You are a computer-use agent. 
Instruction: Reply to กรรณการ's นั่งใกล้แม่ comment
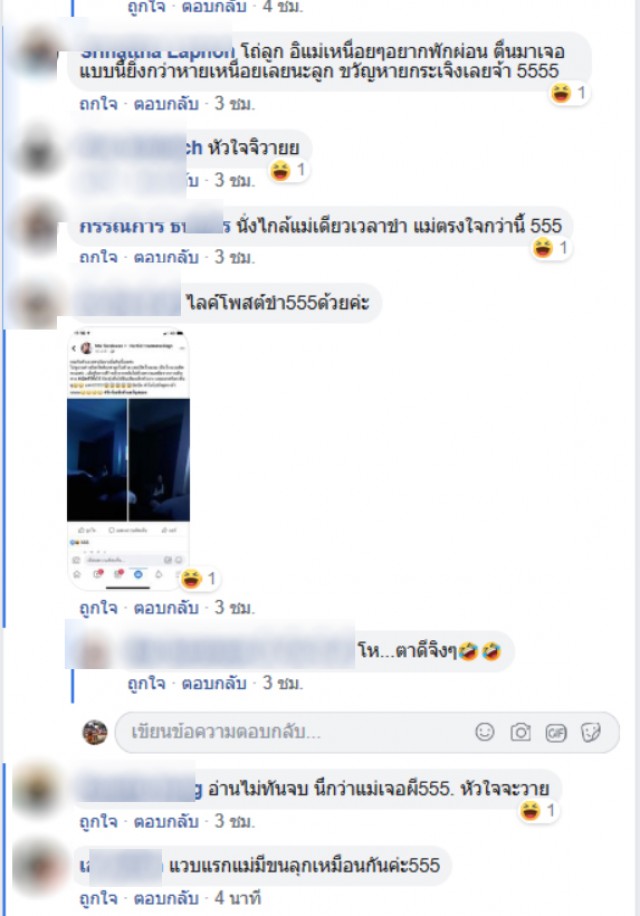tap(166, 257)
